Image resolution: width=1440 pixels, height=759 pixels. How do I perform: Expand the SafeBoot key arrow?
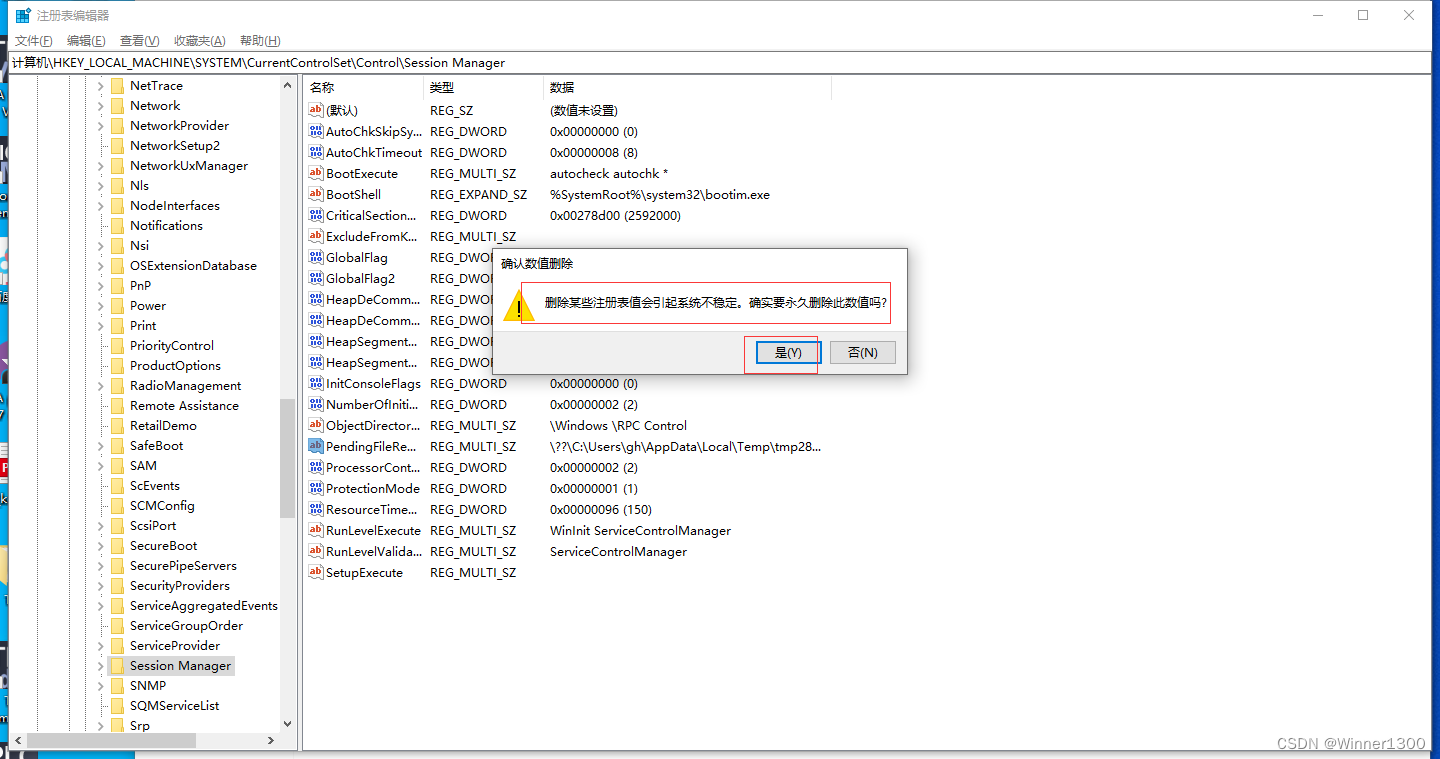(101, 446)
